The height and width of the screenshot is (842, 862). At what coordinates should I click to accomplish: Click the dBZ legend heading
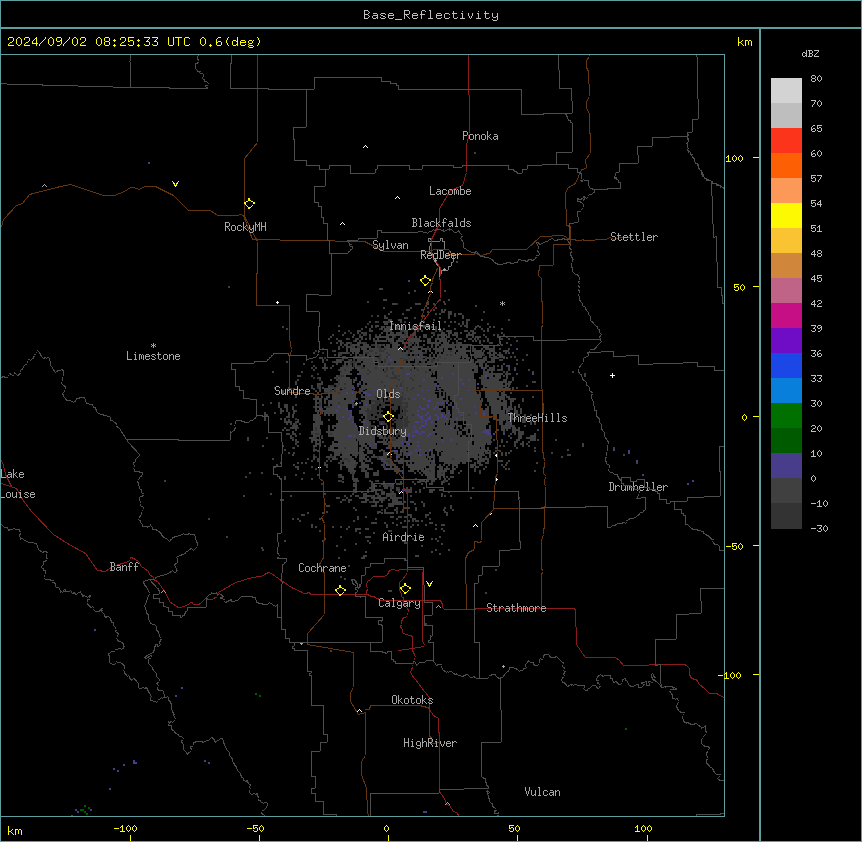[810, 53]
